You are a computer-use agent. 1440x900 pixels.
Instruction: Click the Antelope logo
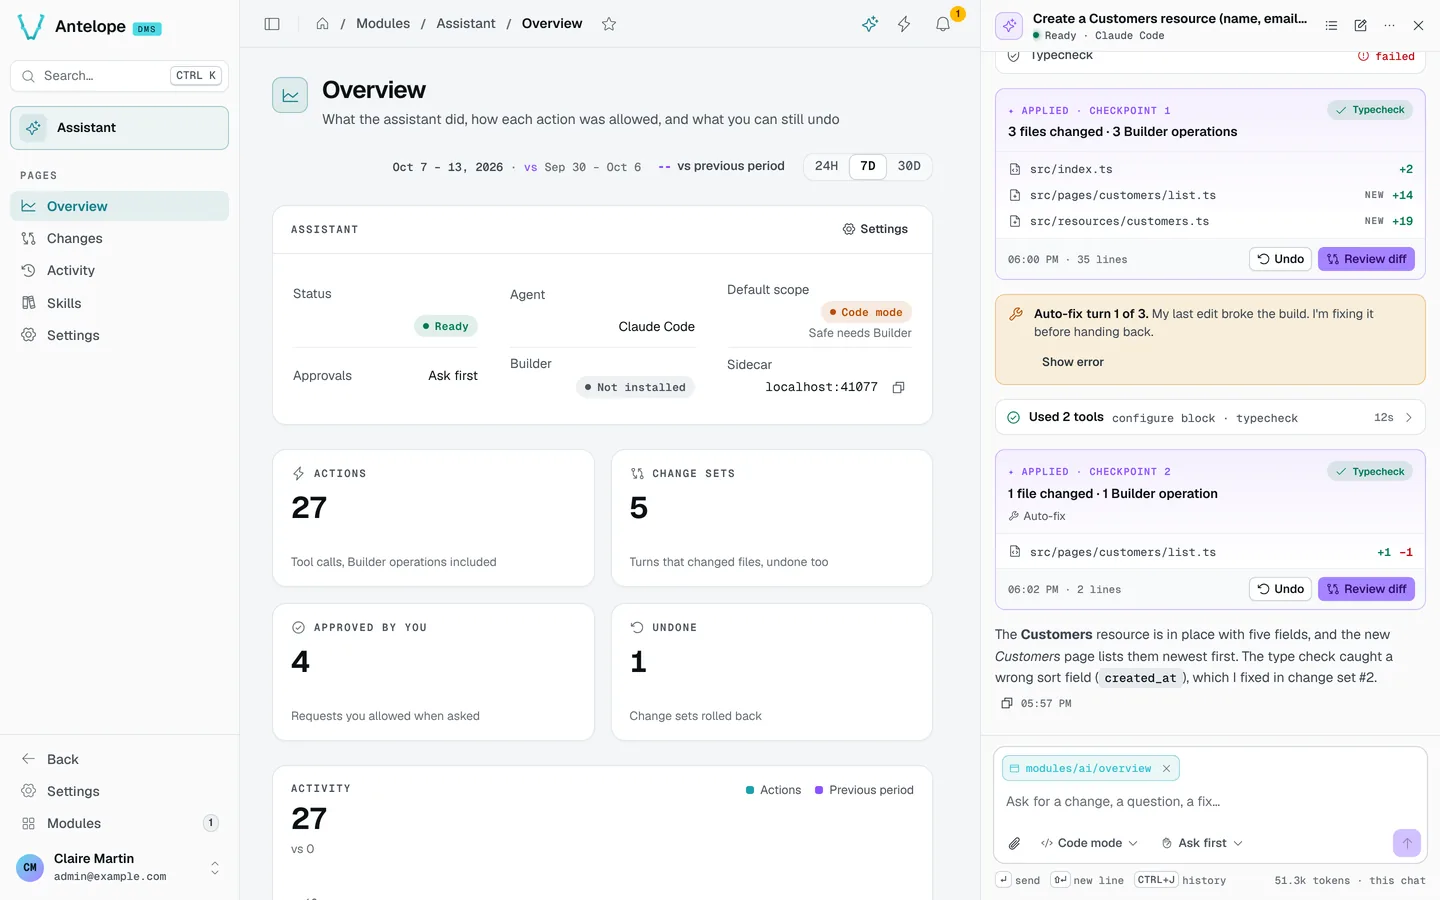coord(31,27)
